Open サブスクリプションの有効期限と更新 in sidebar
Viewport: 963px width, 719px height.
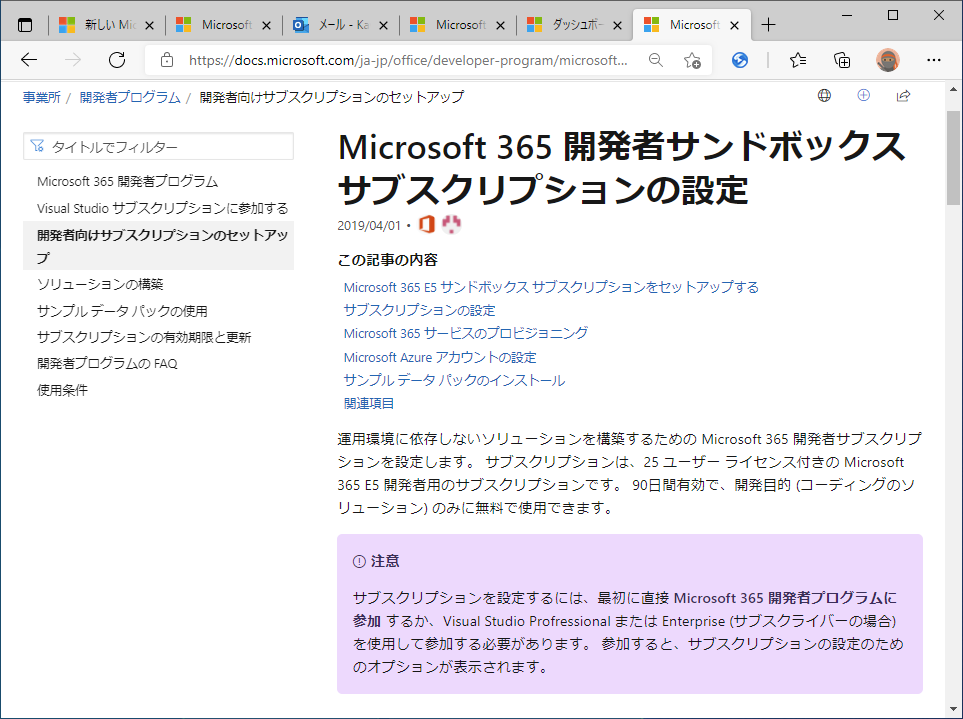click(144, 337)
